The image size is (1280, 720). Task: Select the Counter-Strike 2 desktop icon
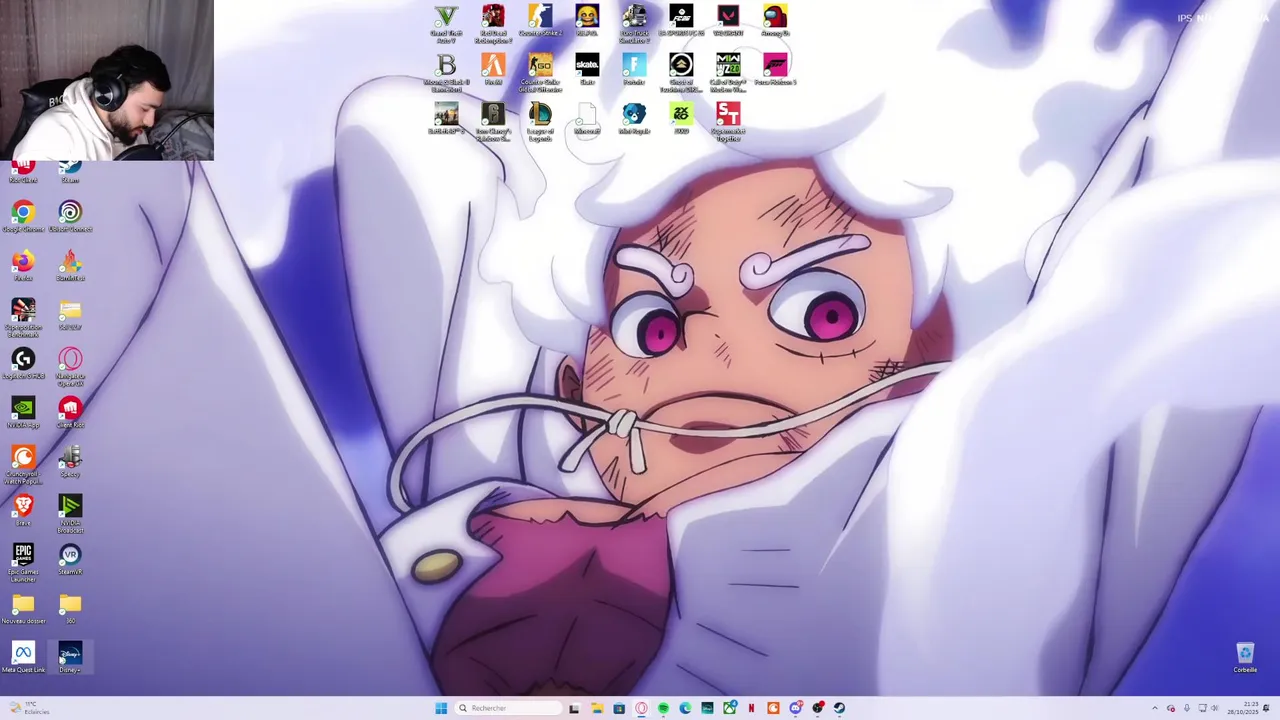click(x=540, y=22)
